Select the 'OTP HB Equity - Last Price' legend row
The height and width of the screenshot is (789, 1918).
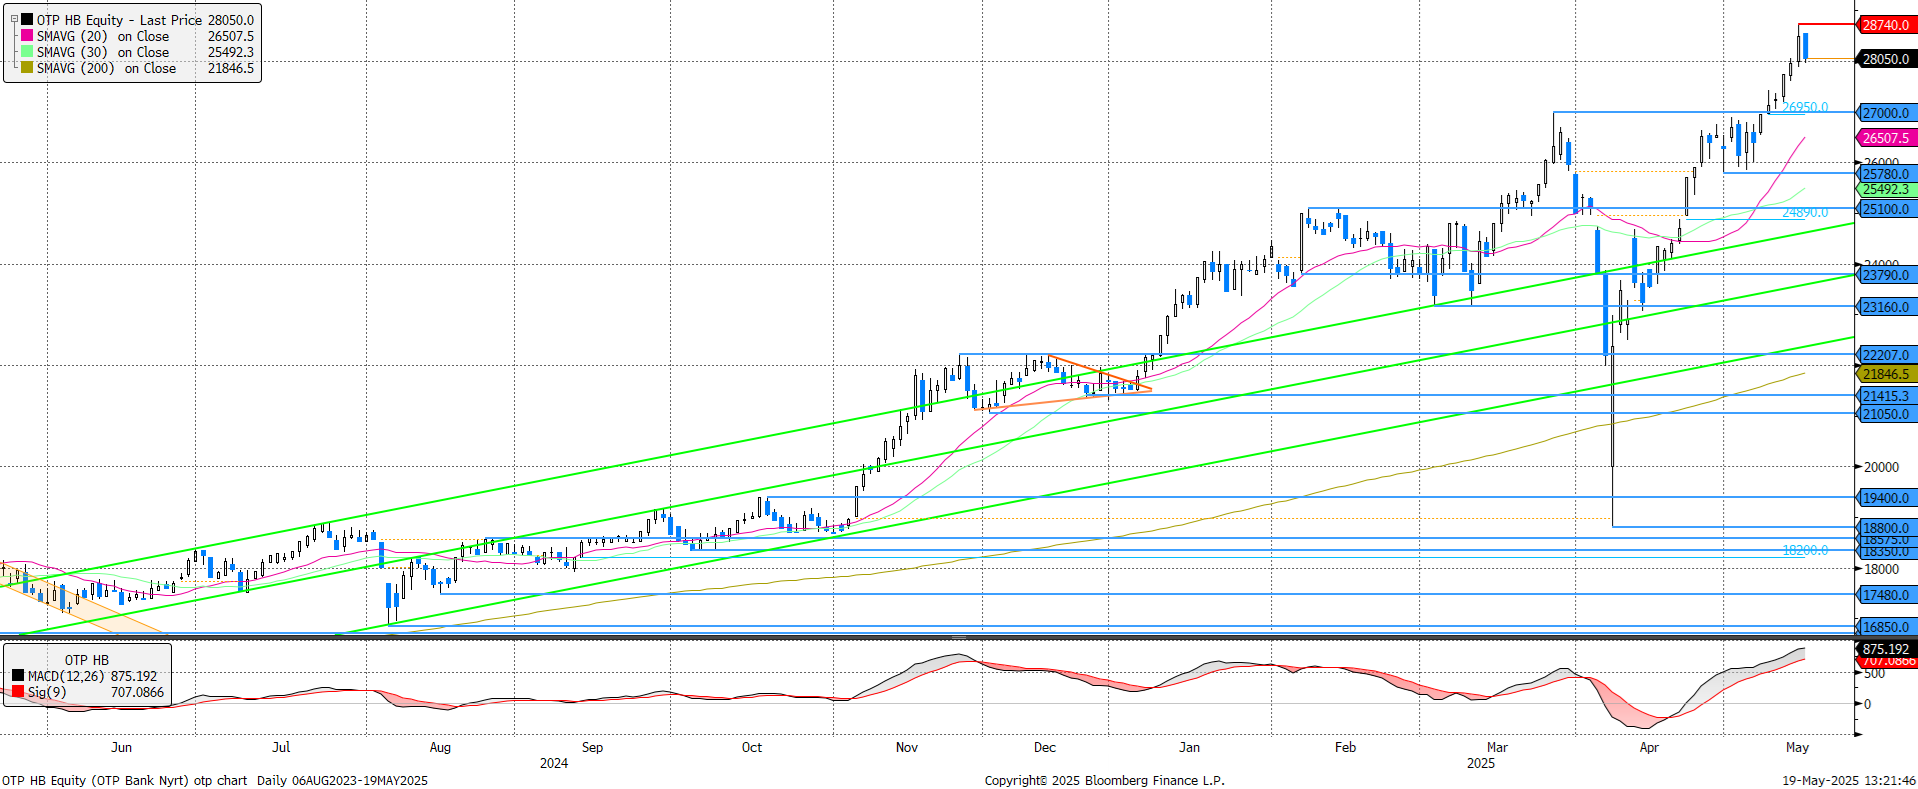(137, 20)
